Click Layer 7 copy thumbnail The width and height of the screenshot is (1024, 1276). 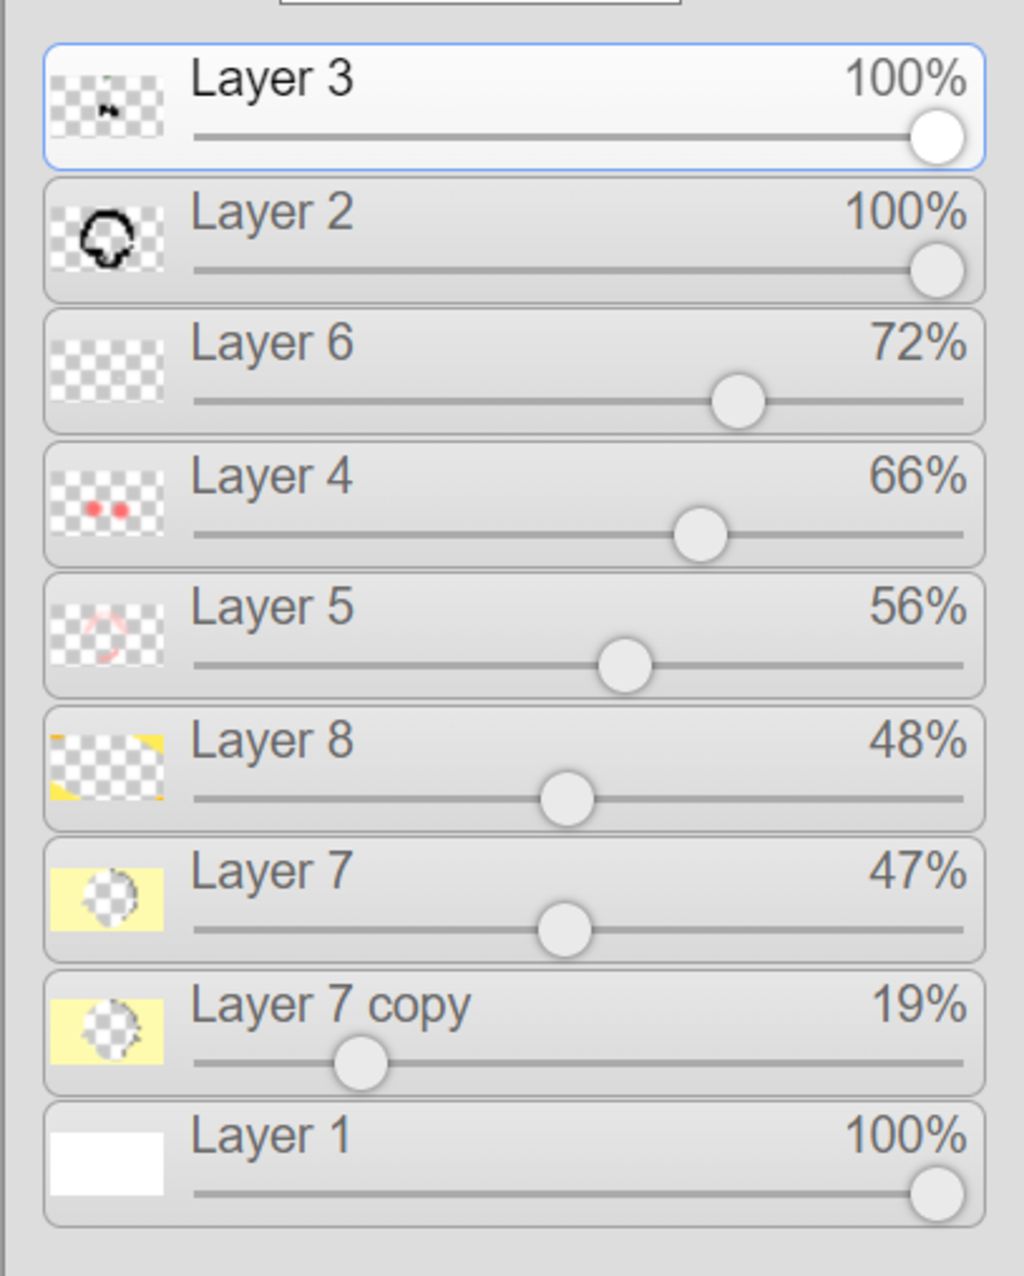pyautogui.click(x=107, y=1031)
